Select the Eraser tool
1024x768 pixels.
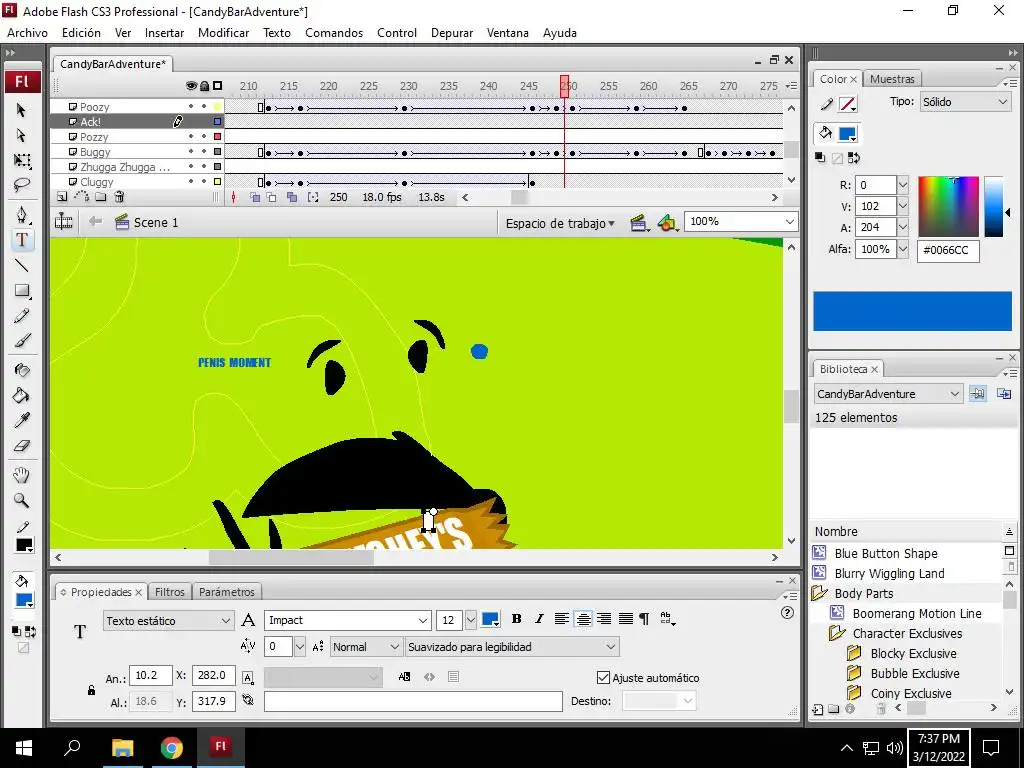pyautogui.click(x=22, y=446)
